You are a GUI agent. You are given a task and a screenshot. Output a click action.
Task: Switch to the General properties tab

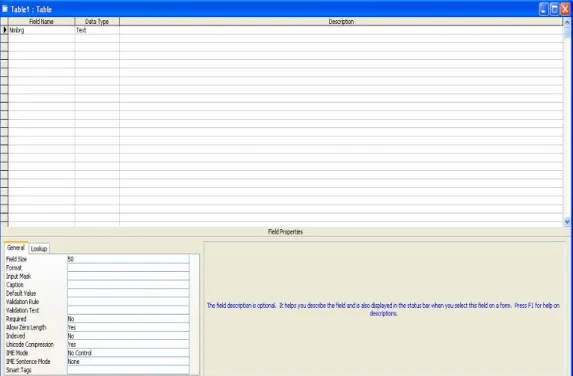(16, 248)
